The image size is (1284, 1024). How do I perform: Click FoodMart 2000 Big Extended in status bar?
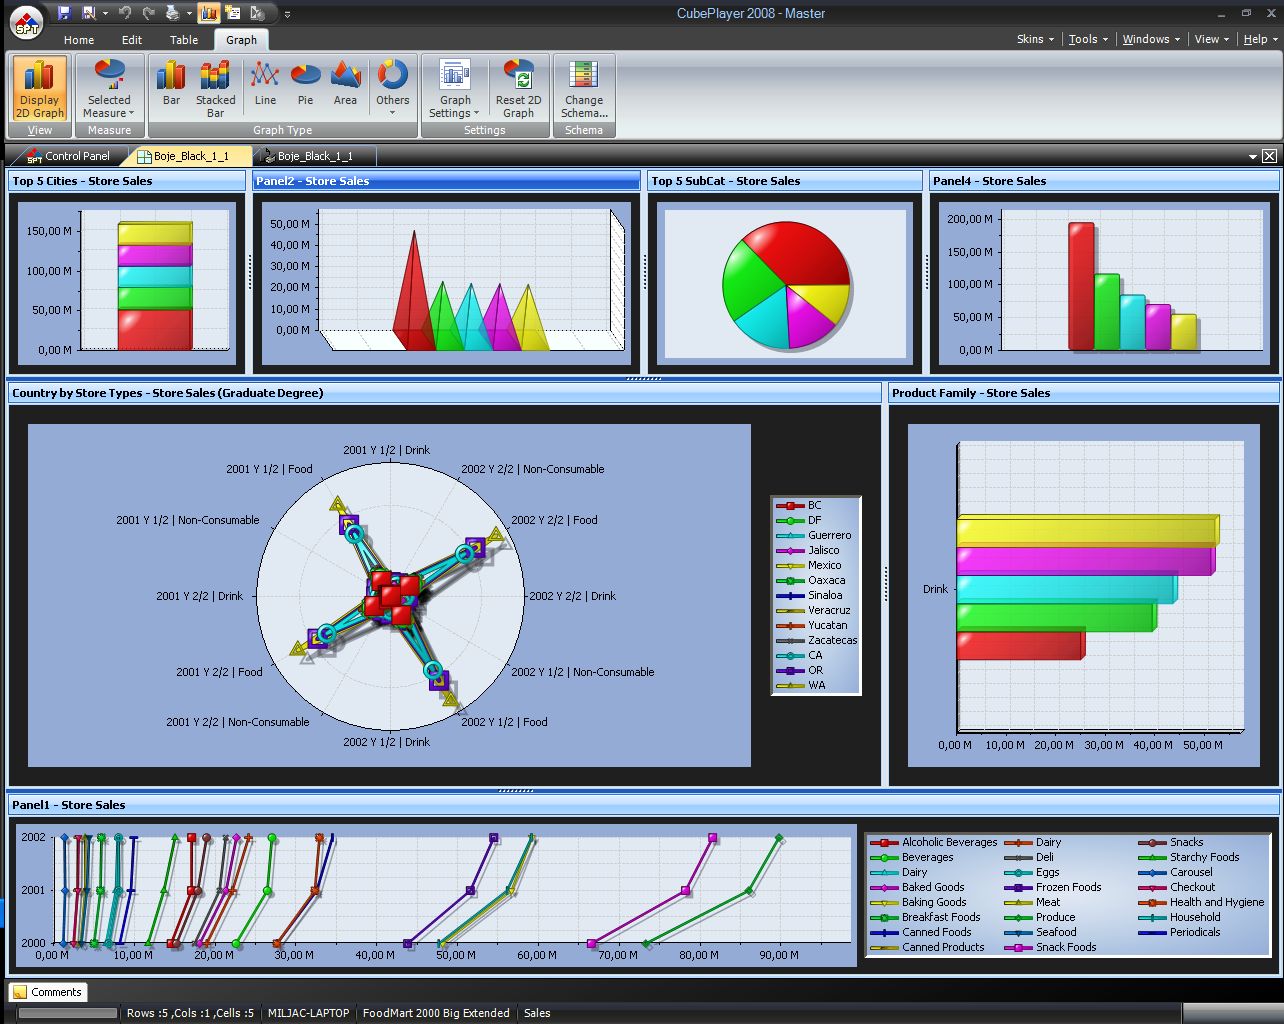tap(436, 1013)
